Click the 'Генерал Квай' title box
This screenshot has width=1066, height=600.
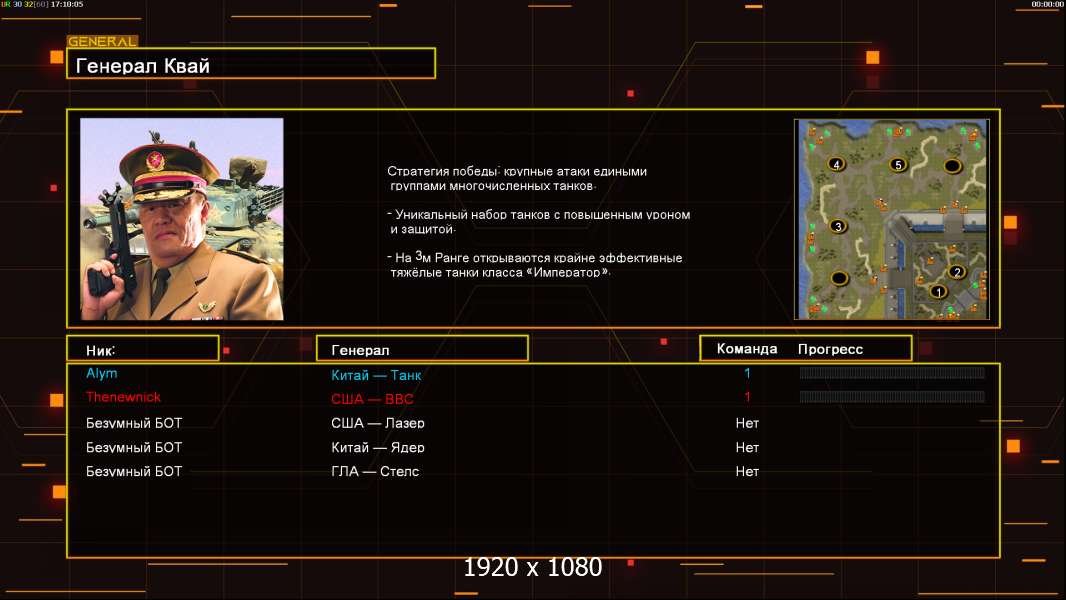point(251,63)
